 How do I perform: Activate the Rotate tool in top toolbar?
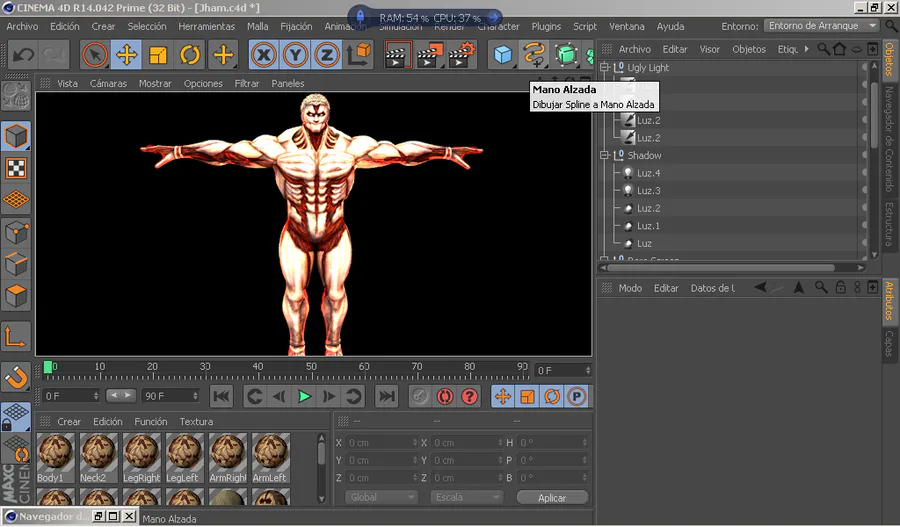(189, 55)
